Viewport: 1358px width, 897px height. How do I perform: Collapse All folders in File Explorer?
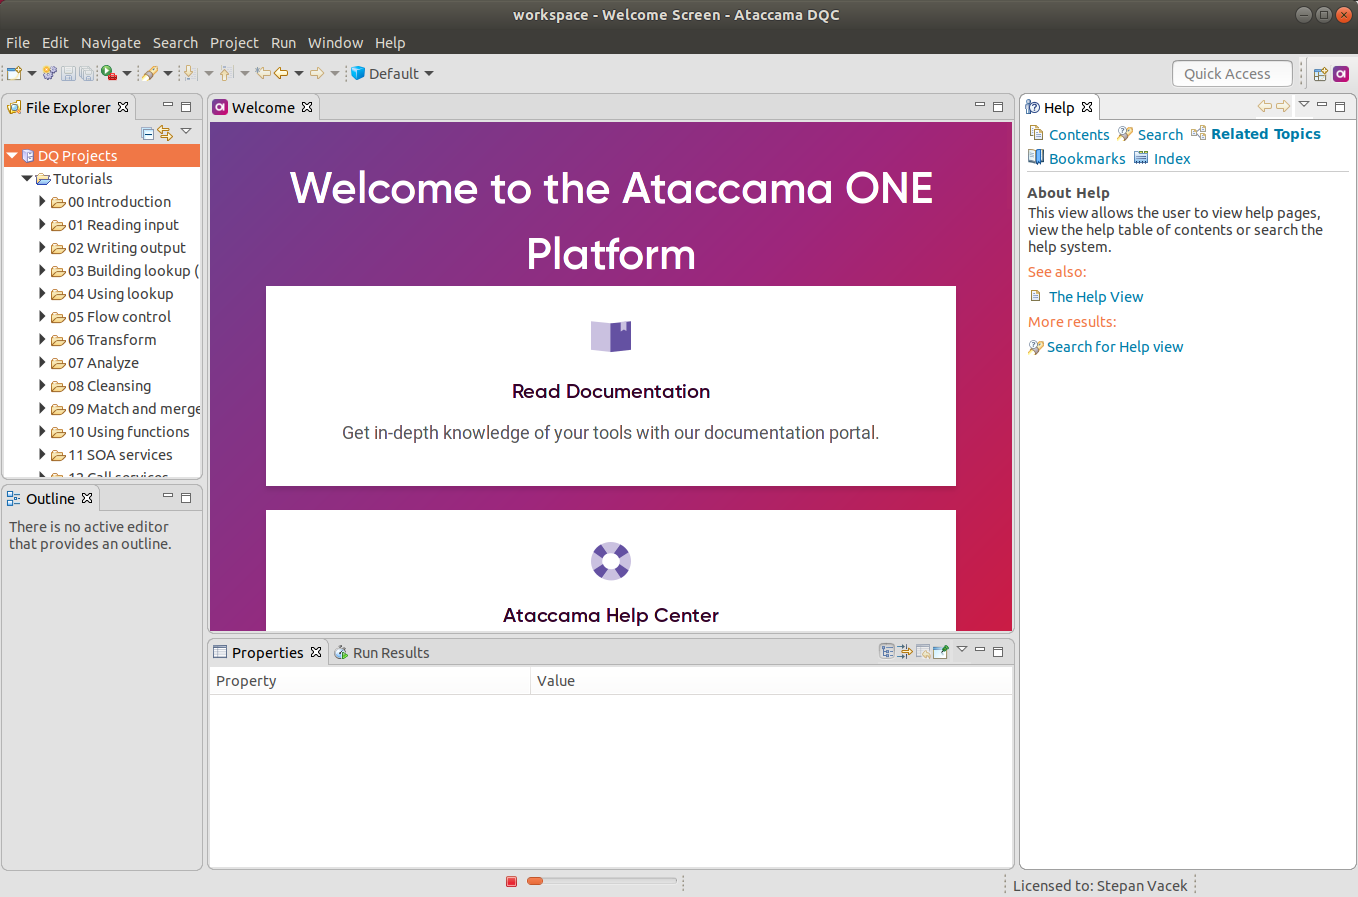coord(147,132)
